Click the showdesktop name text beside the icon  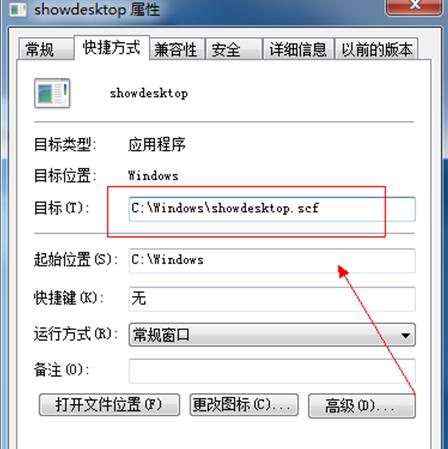149,93
